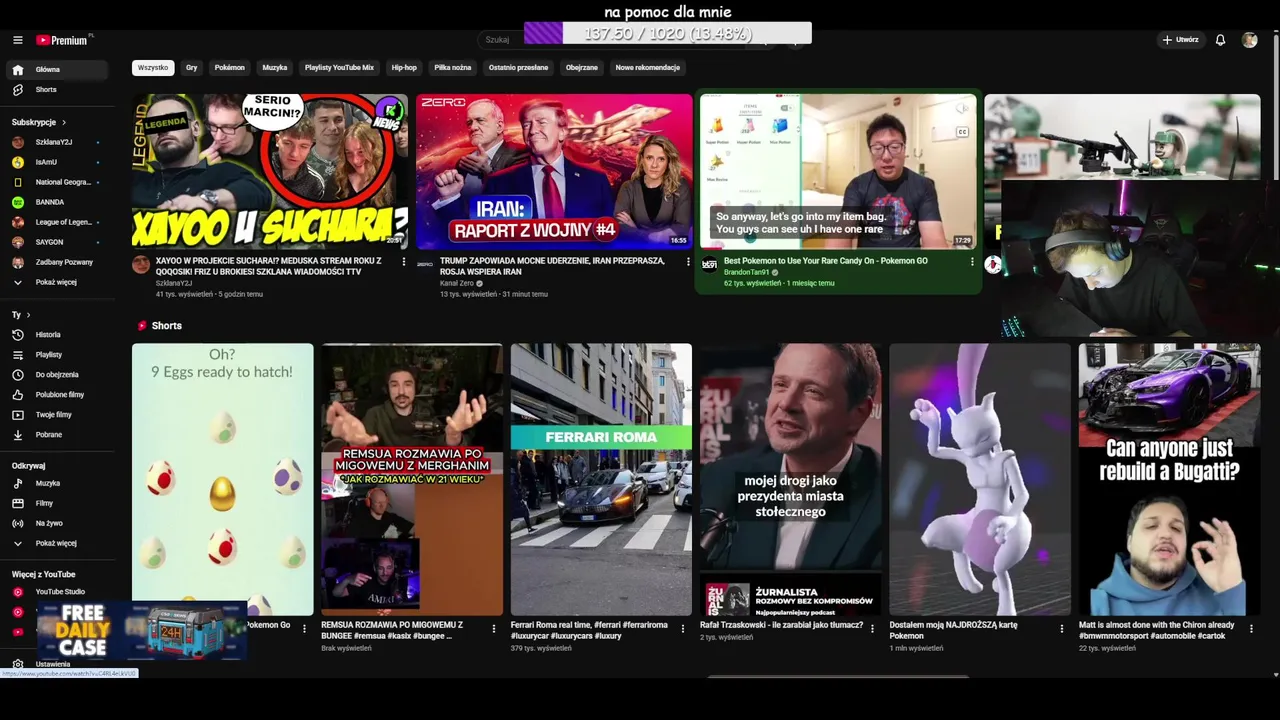The image size is (1280, 720).
Task: Open options menu for XAYOO video
Action: pyautogui.click(x=404, y=262)
